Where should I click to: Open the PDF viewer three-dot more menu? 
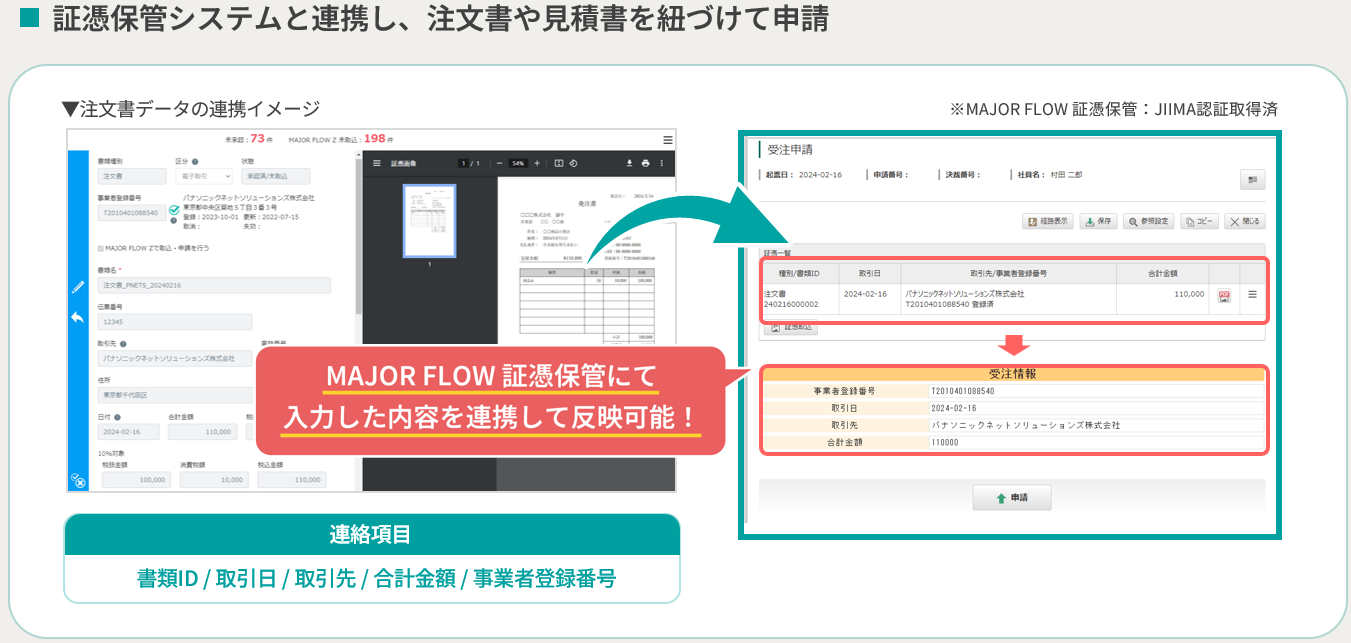(x=661, y=163)
